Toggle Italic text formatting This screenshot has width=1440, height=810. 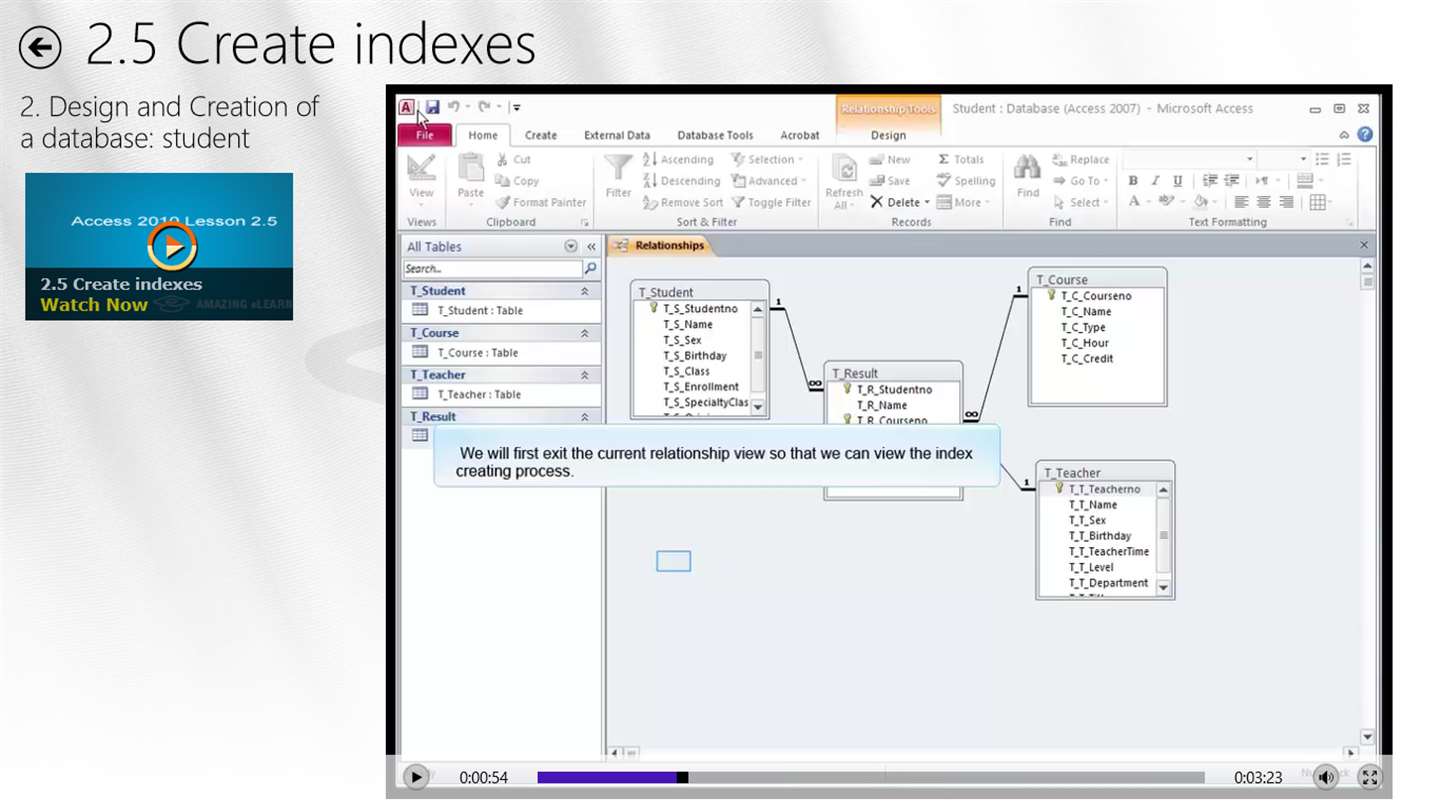pyautogui.click(x=1155, y=181)
